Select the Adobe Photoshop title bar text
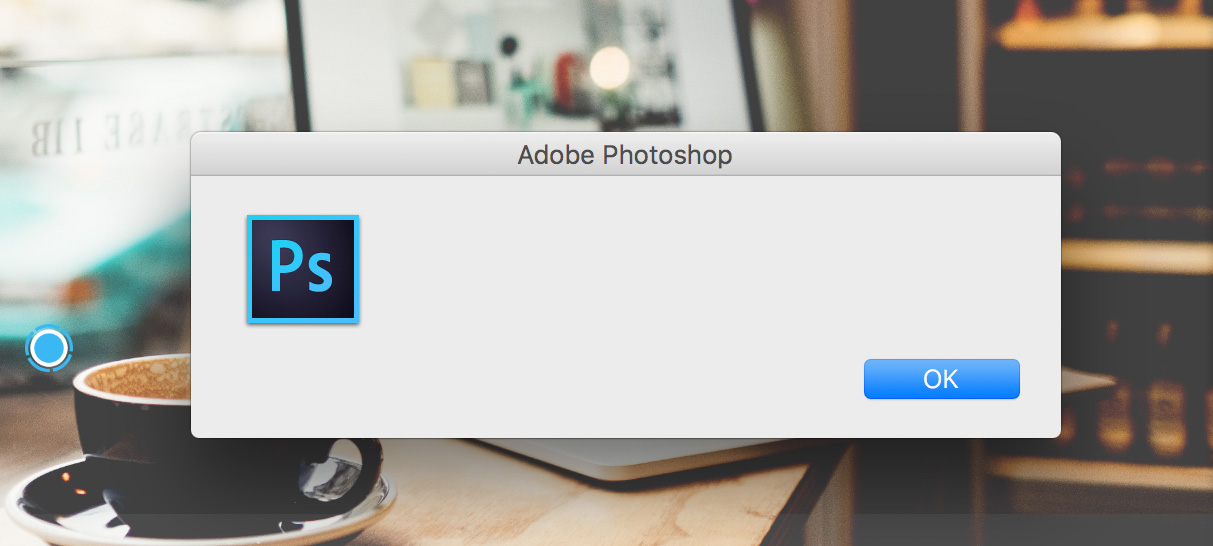This screenshot has width=1213, height=546. 625,155
